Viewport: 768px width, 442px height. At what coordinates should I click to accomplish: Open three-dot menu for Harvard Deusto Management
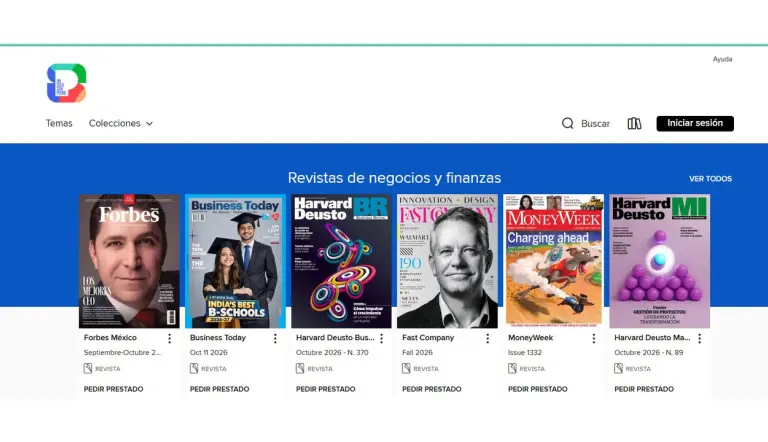(700, 338)
